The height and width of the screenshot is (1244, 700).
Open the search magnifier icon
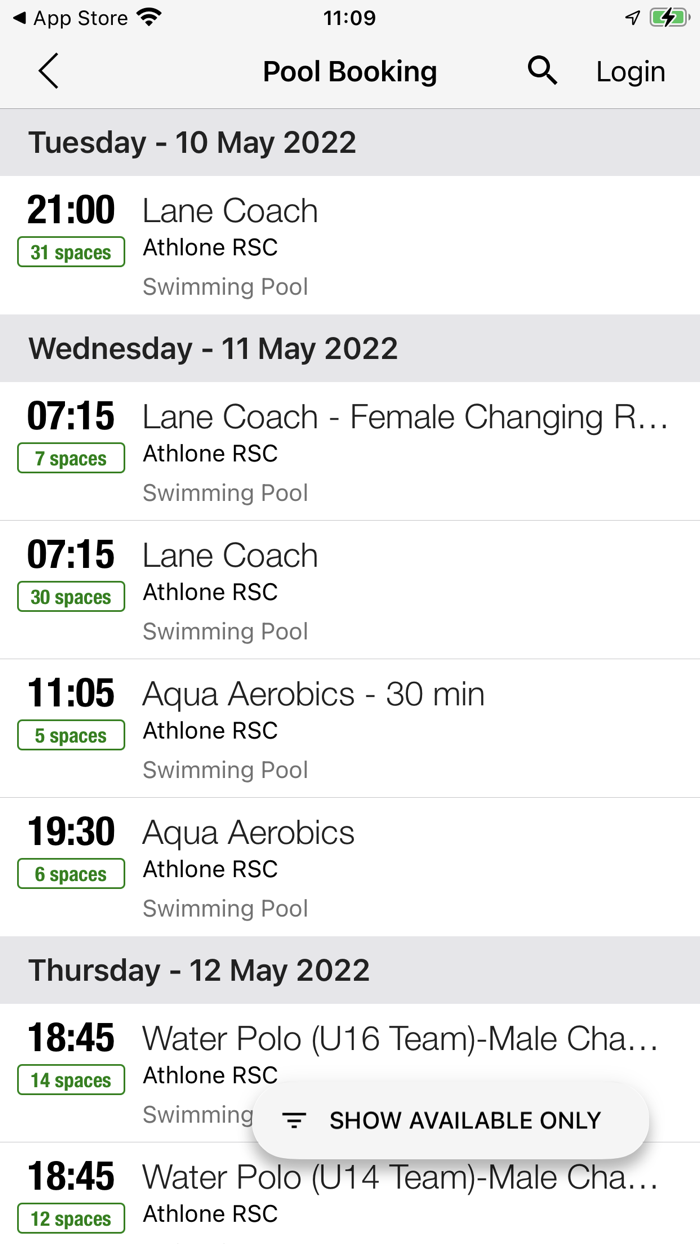click(x=542, y=71)
